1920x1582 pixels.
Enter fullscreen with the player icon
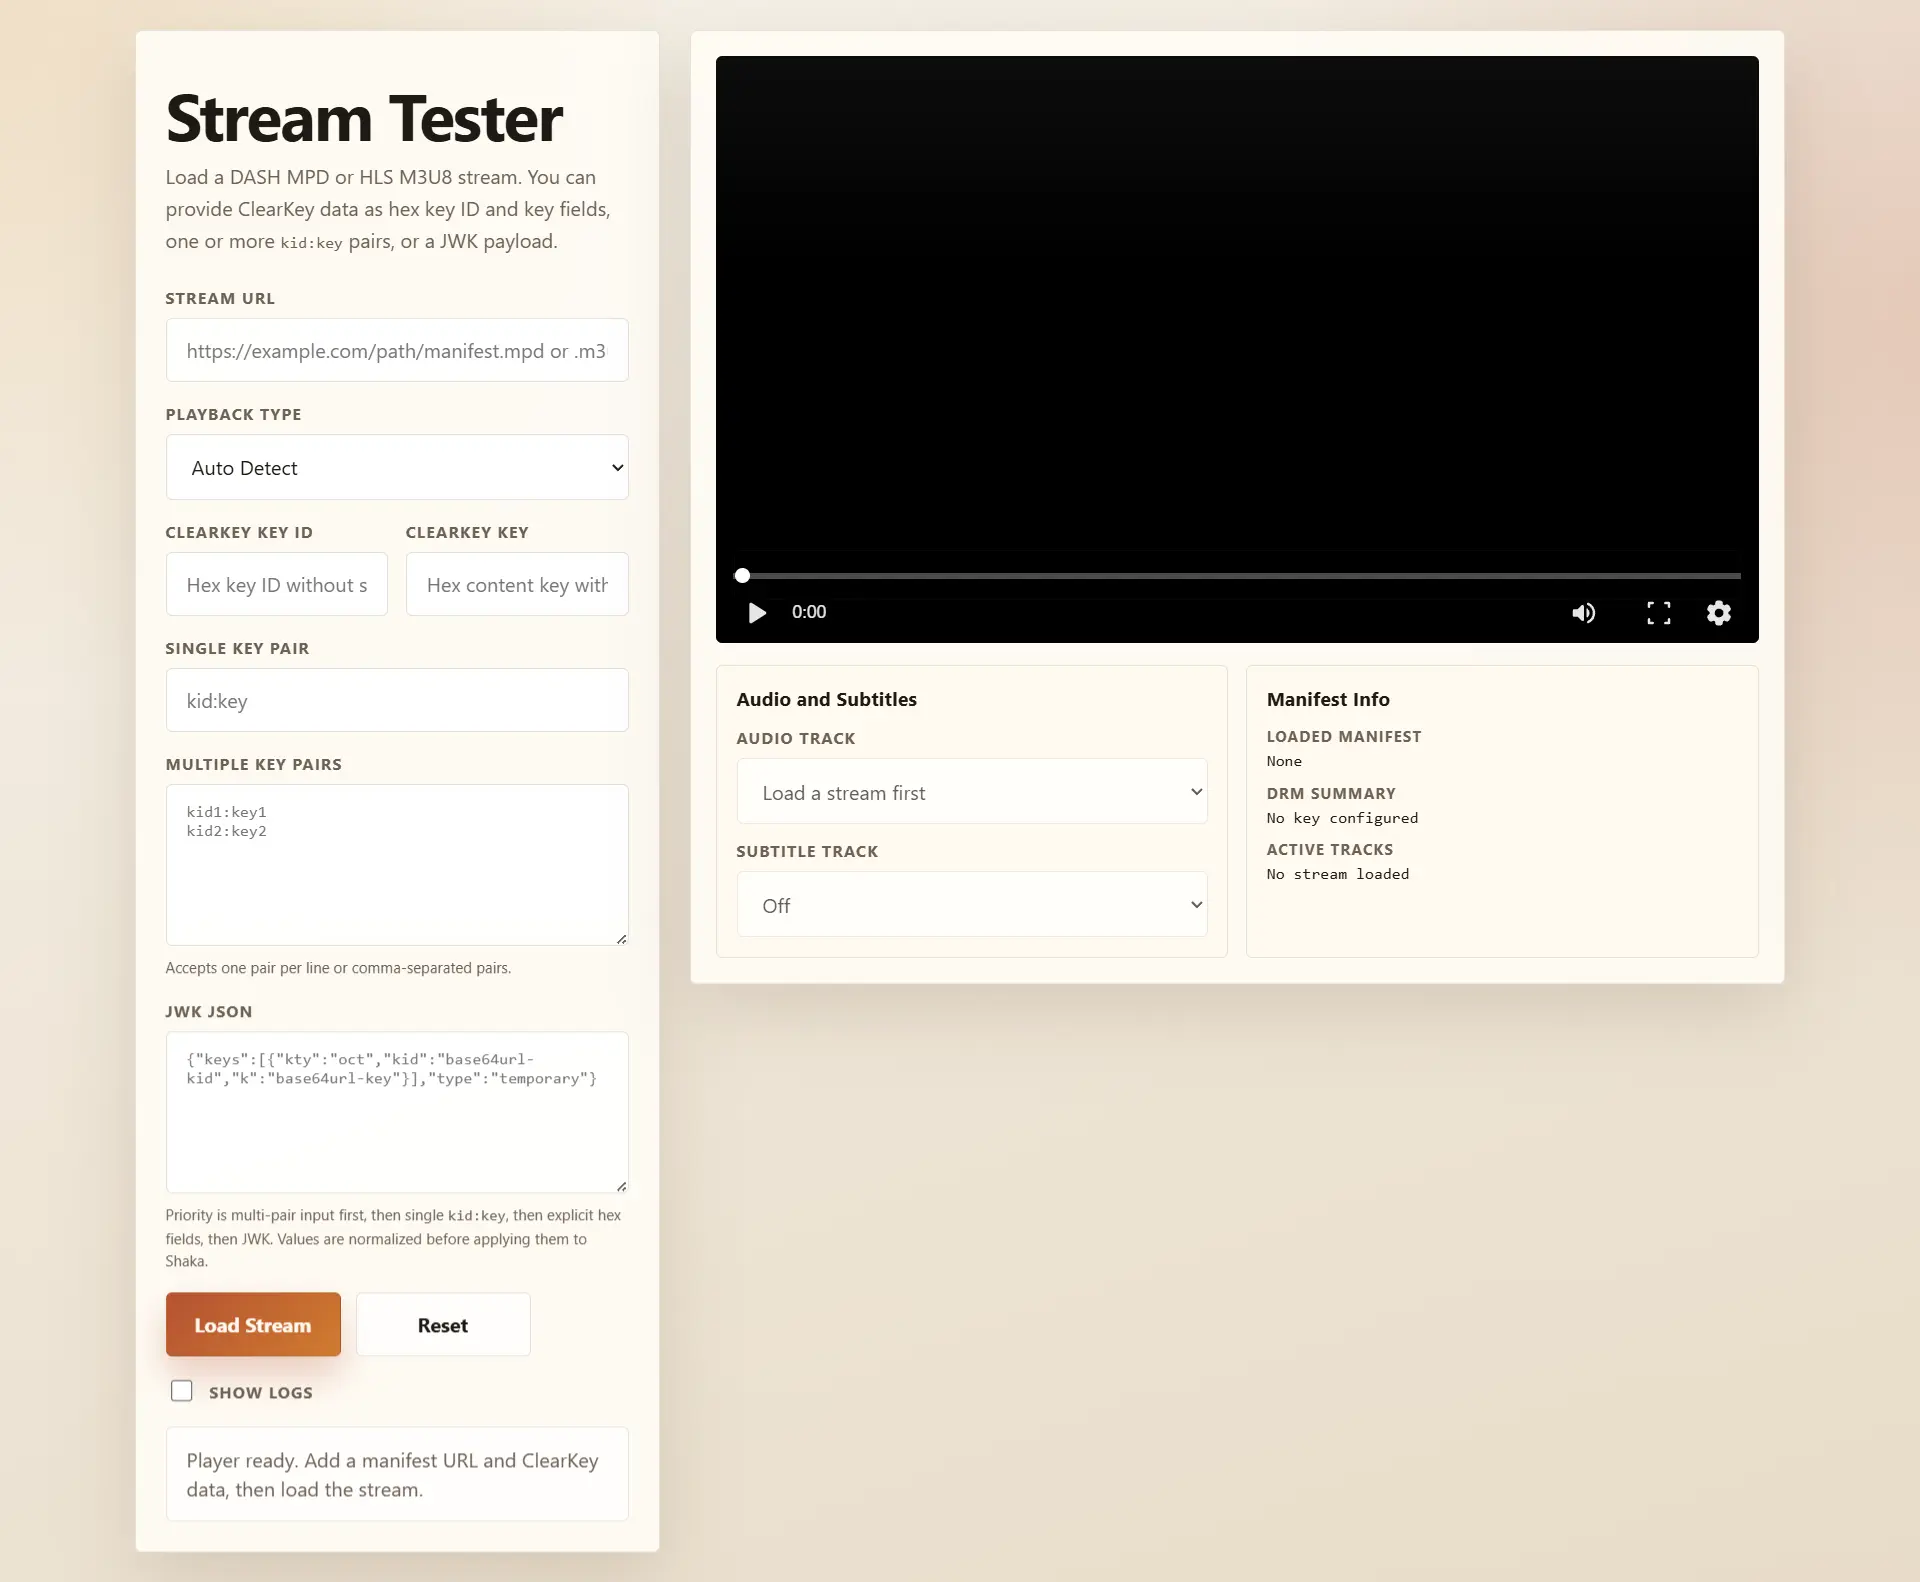[1659, 613]
